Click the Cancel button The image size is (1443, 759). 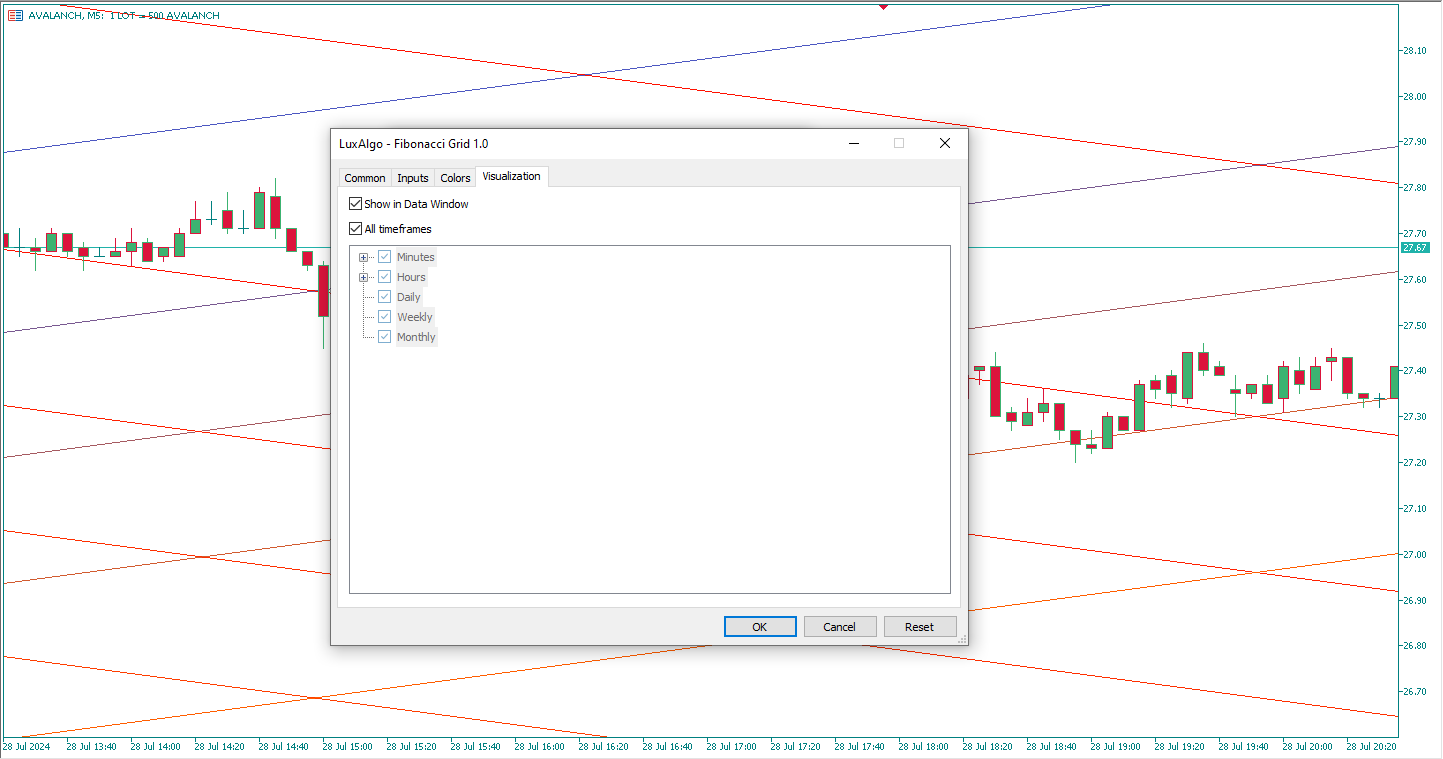(x=839, y=627)
